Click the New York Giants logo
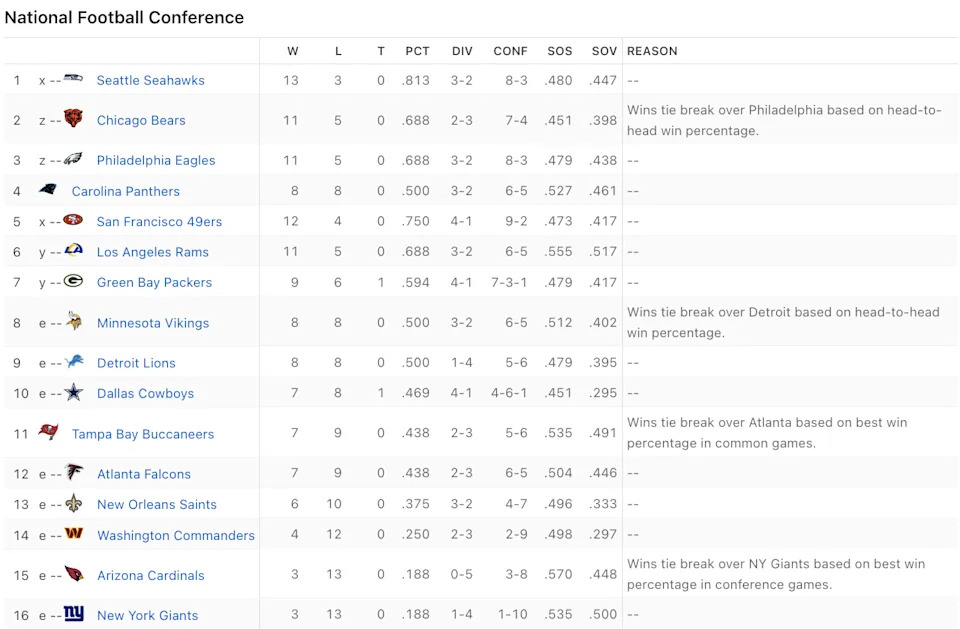Screen dimensions: 960x629 [74, 614]
